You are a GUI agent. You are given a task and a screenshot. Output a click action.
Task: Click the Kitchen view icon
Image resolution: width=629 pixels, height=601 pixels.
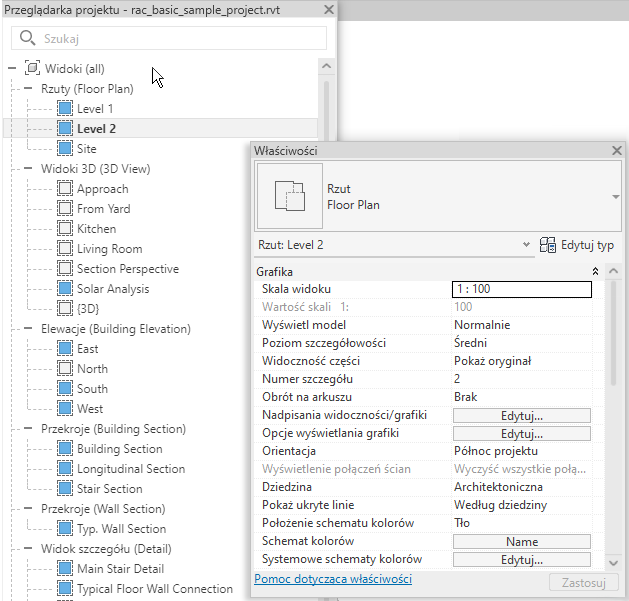point(65,228)
